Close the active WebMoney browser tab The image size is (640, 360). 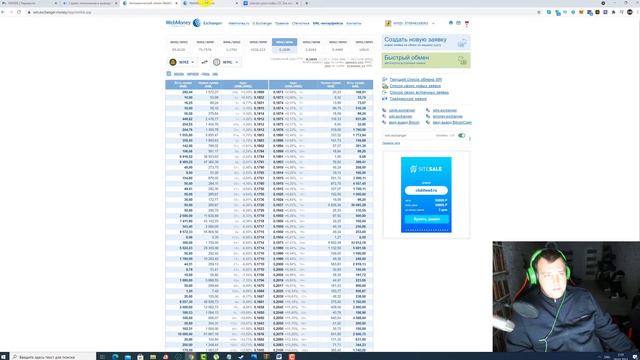pos(177,3)
